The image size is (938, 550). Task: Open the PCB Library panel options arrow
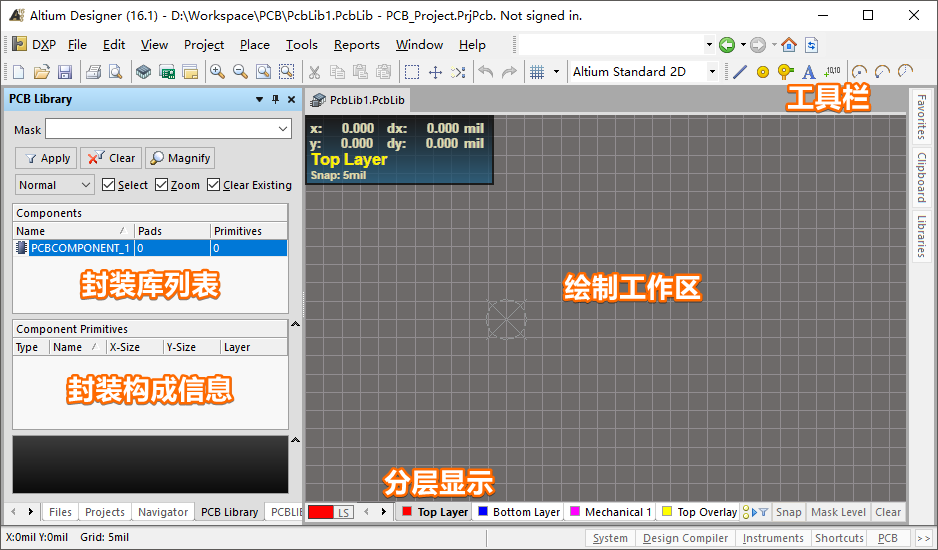(260, 99)
